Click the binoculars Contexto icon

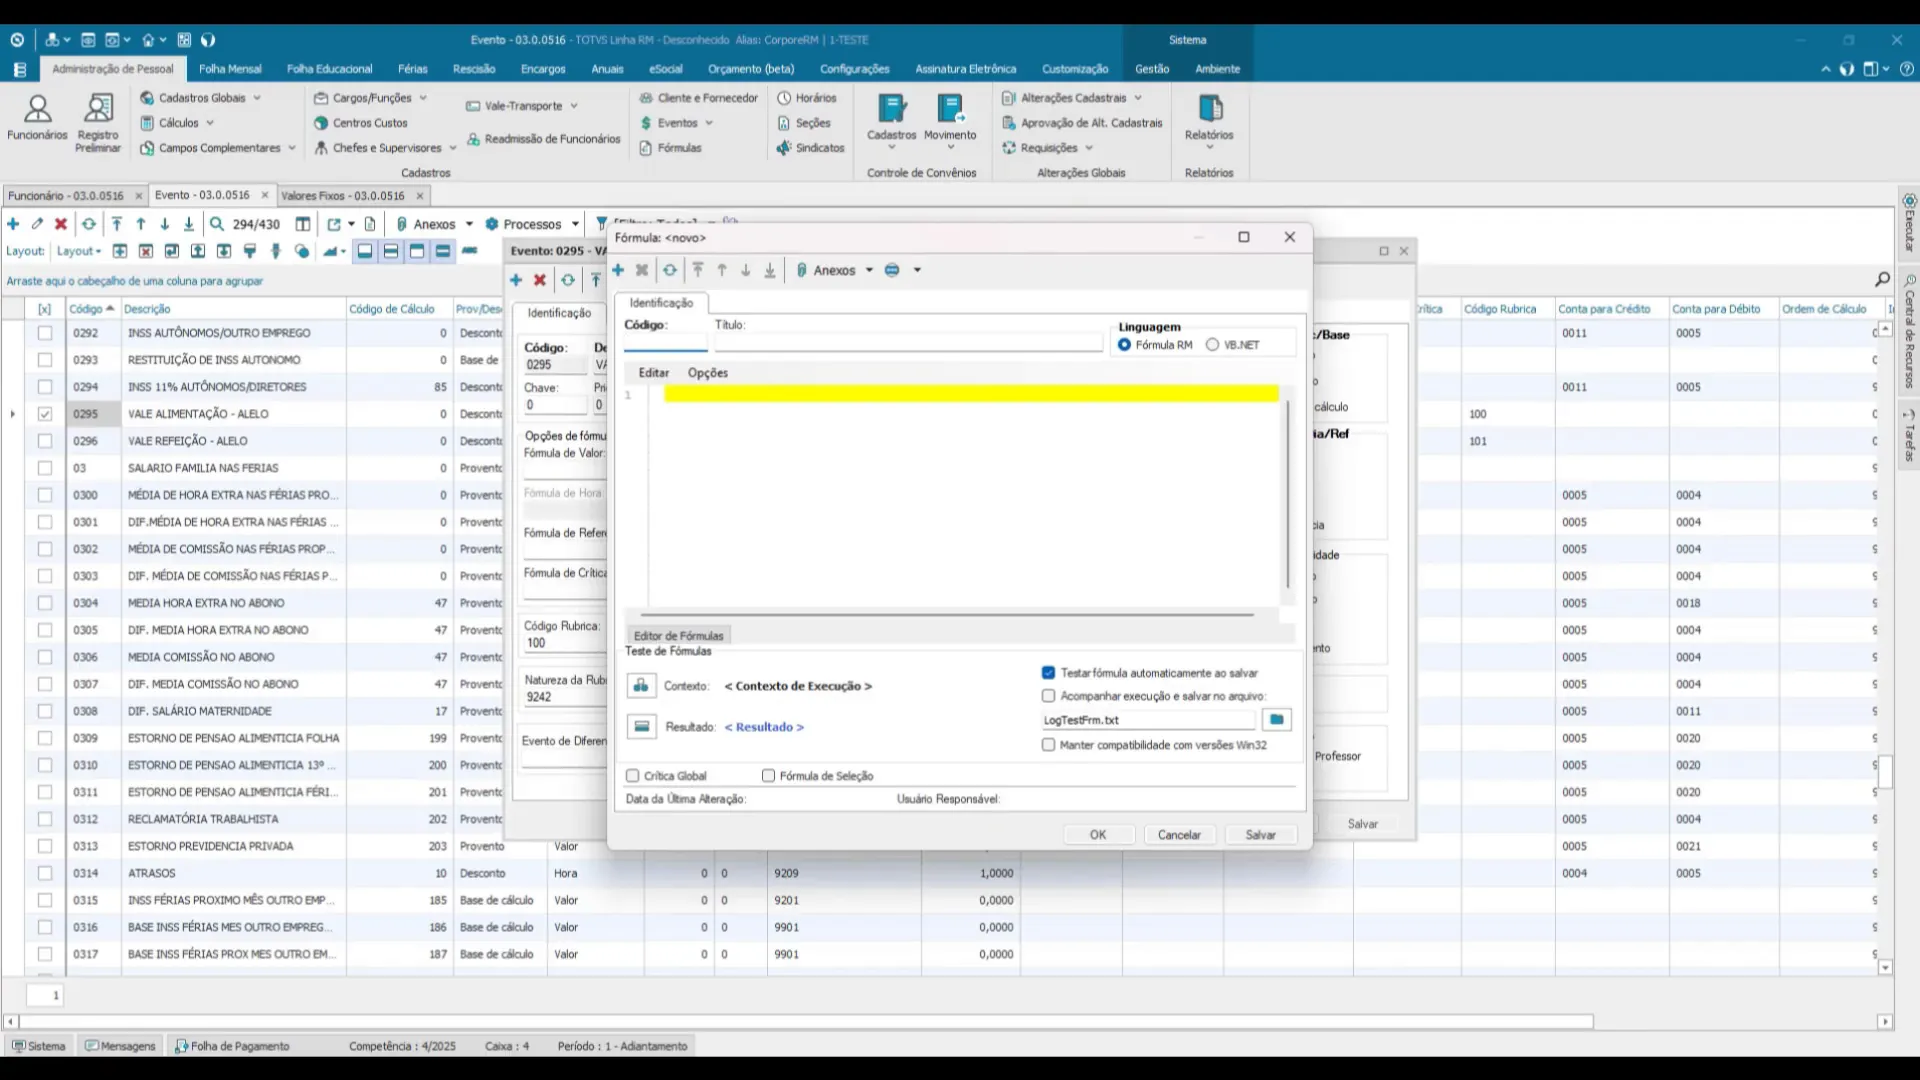pos(641,686)
